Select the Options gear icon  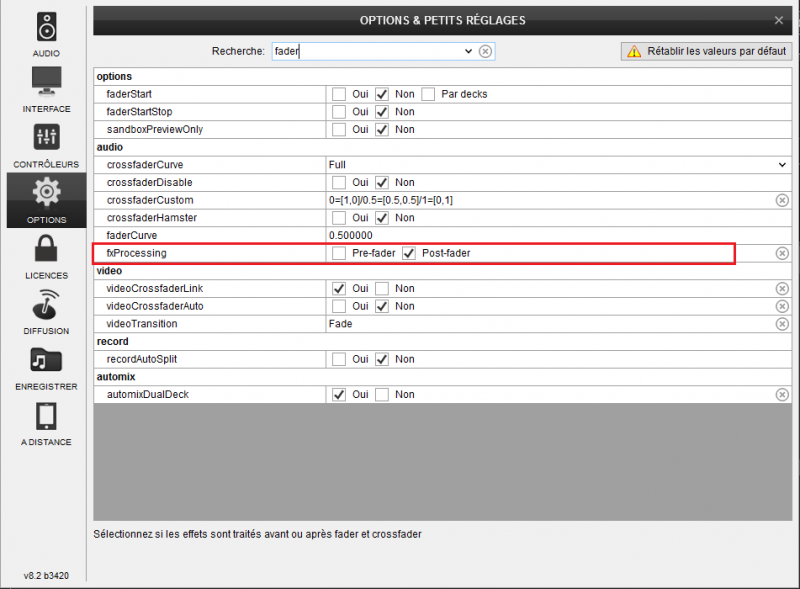(x=46, y=192)
